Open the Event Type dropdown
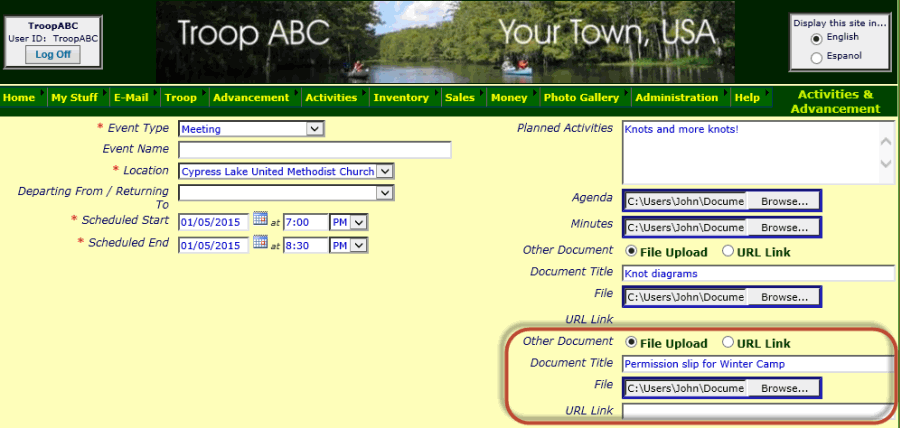 (251, 129)
